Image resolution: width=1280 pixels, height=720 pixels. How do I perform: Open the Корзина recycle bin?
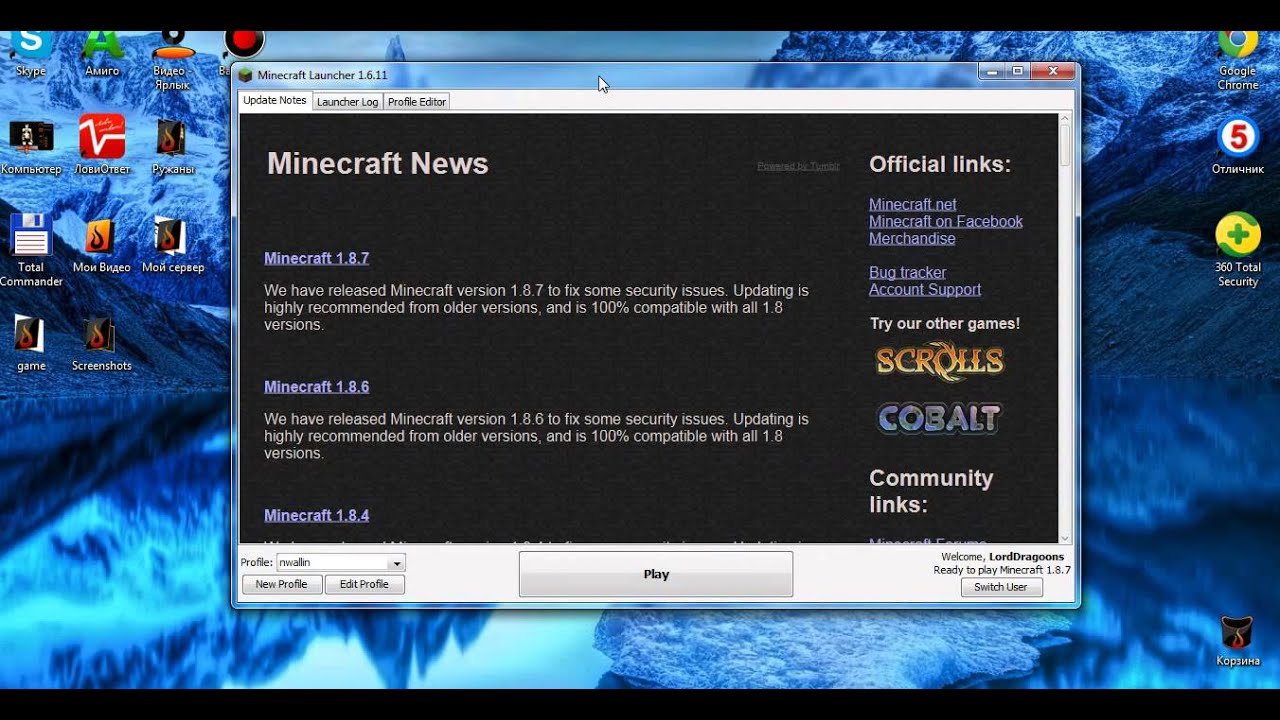(1237, 641)
